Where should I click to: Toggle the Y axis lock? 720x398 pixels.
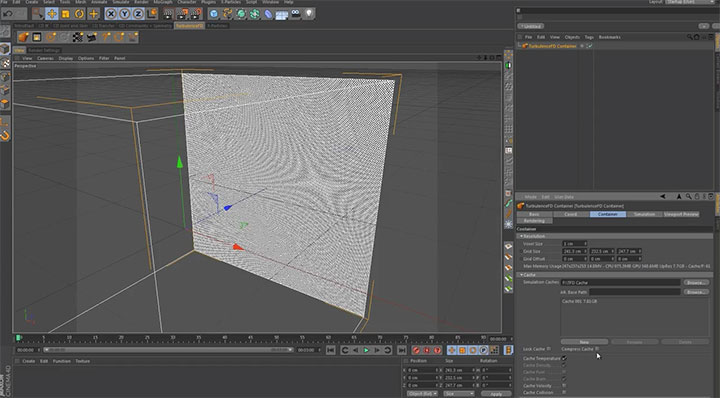[124, 14]
